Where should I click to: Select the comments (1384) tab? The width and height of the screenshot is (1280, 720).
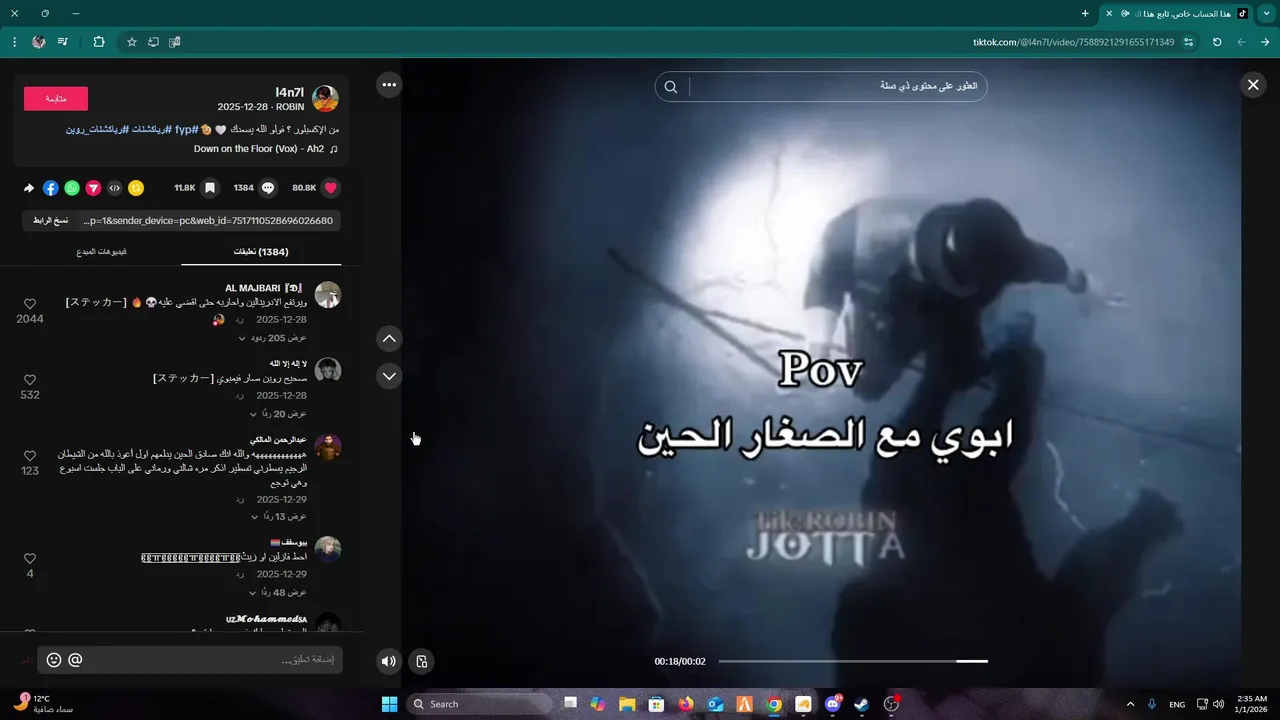261,252
